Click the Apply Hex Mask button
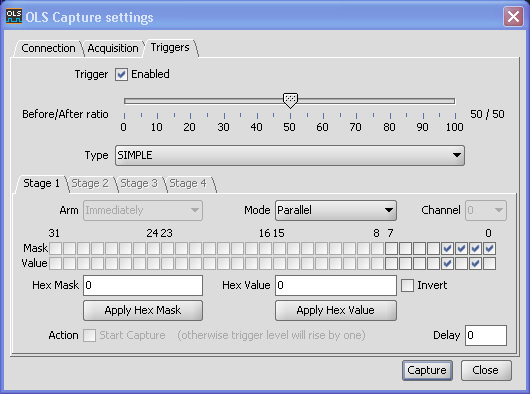530x394 pixels. click(143, 310)
